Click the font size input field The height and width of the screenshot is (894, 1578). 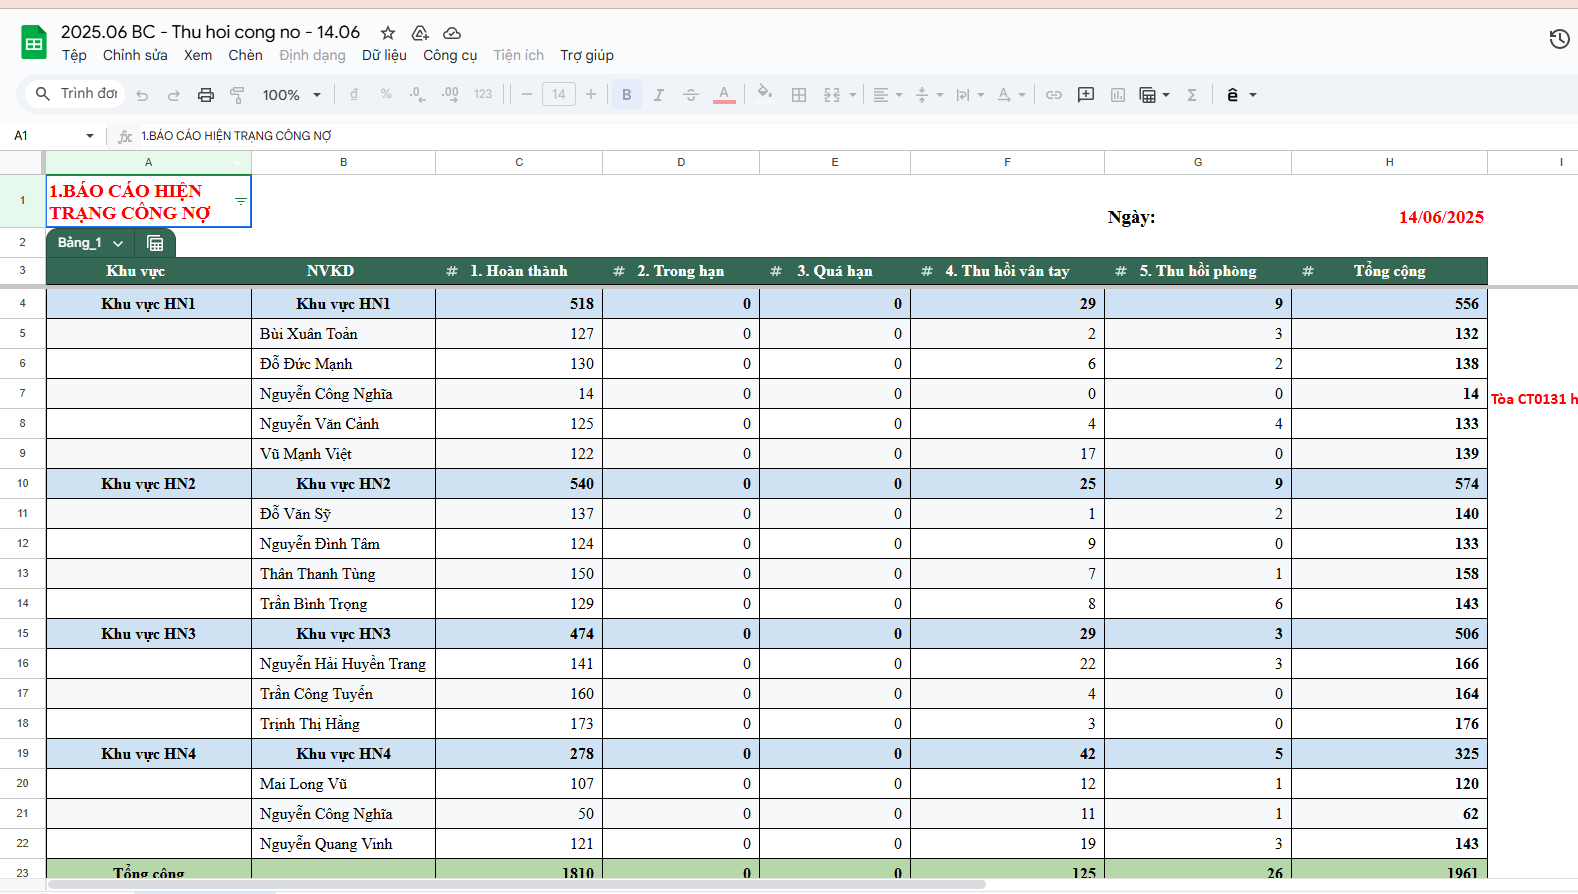pyautogui.click(x=558, y=95)
